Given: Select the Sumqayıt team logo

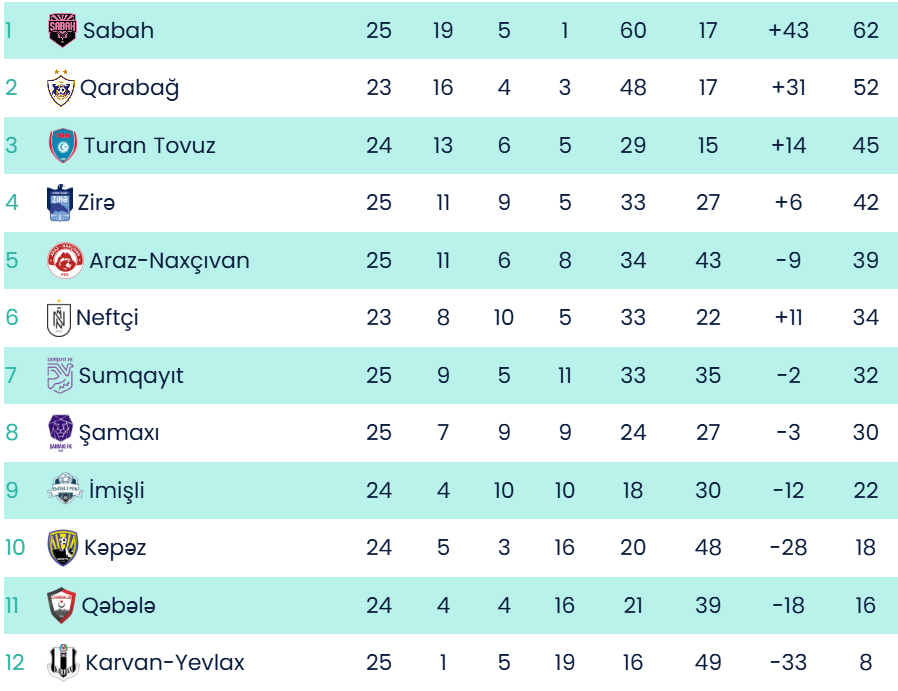Looking at the screenshot, I should 61,376.
